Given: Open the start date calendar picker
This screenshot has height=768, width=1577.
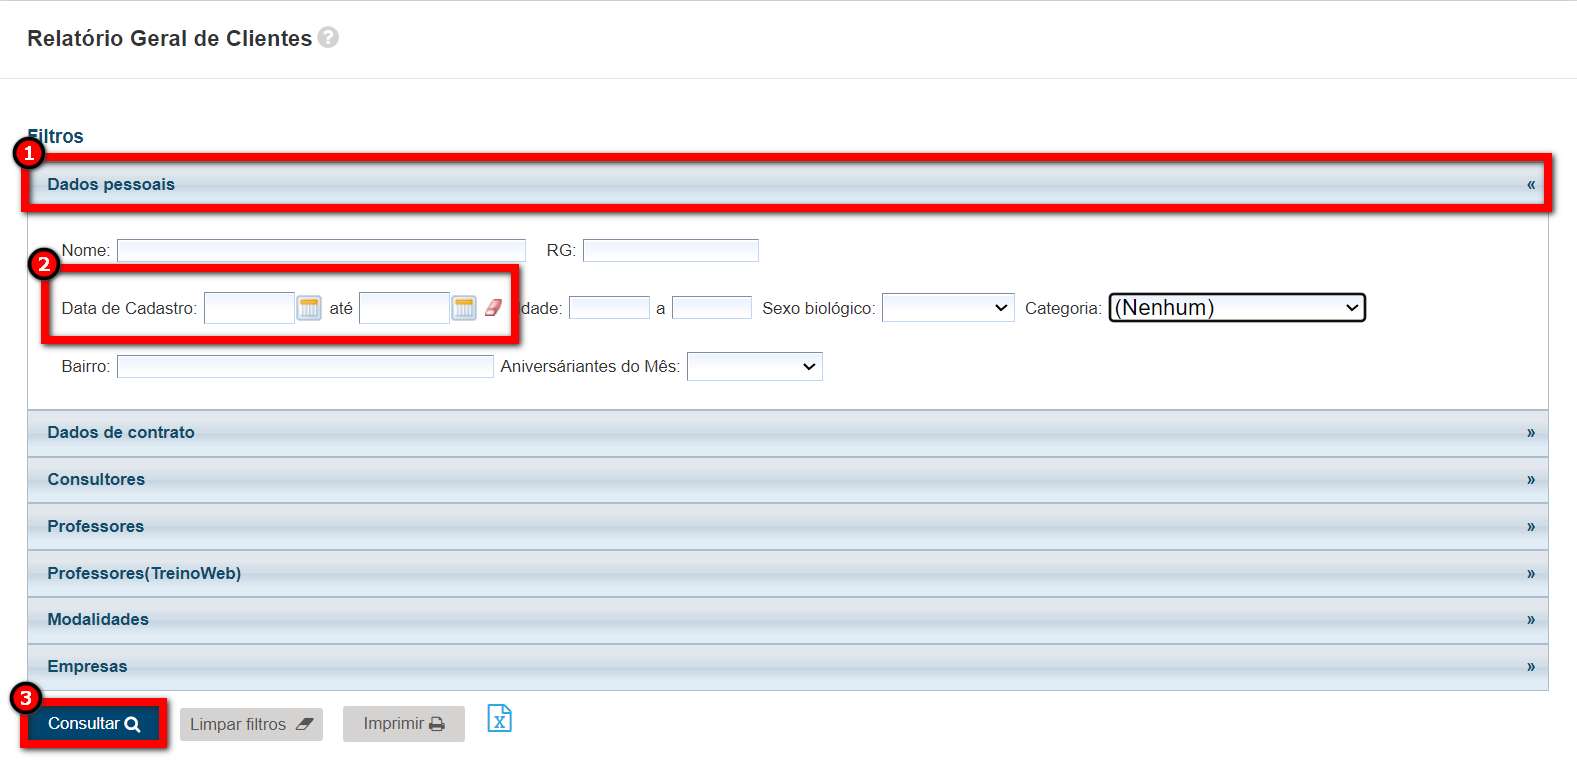Looking at the screenshot, I should (309, 308).
